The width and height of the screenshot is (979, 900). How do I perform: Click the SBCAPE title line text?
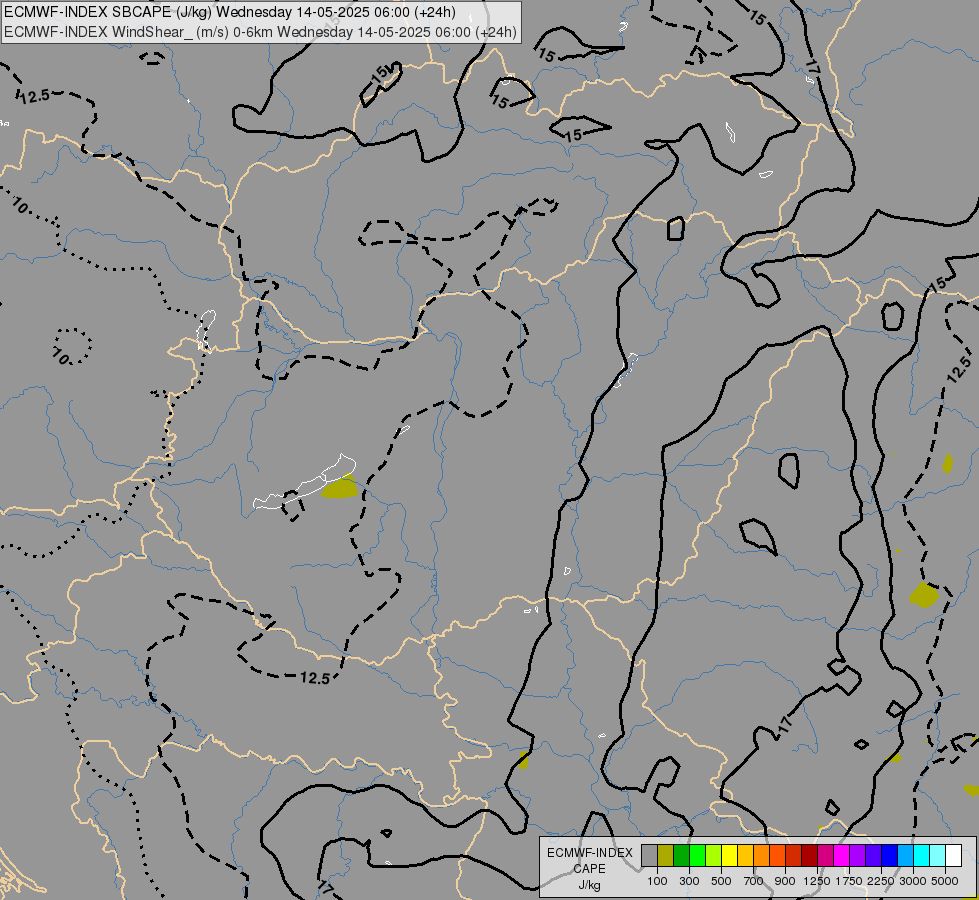coord(230,12)
